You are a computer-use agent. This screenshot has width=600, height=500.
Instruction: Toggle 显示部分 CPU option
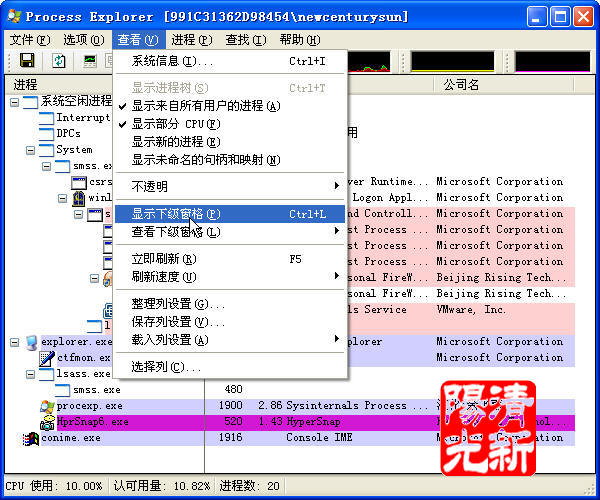pos(231,124)
